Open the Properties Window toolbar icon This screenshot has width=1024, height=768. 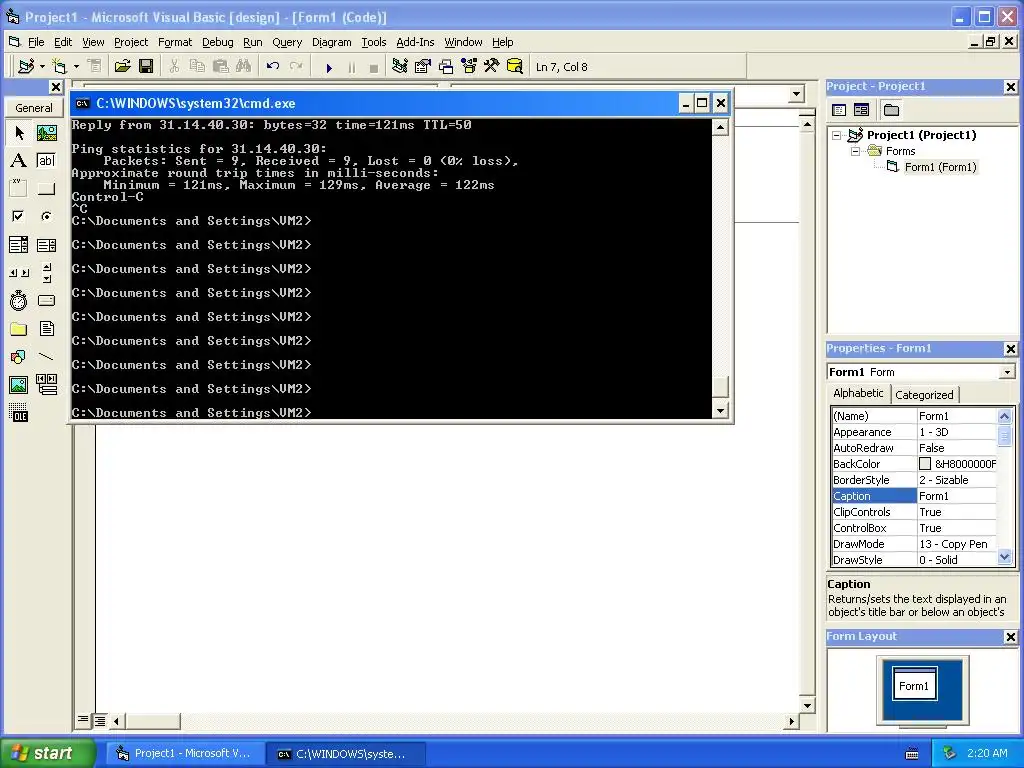[x=423, y=67]
